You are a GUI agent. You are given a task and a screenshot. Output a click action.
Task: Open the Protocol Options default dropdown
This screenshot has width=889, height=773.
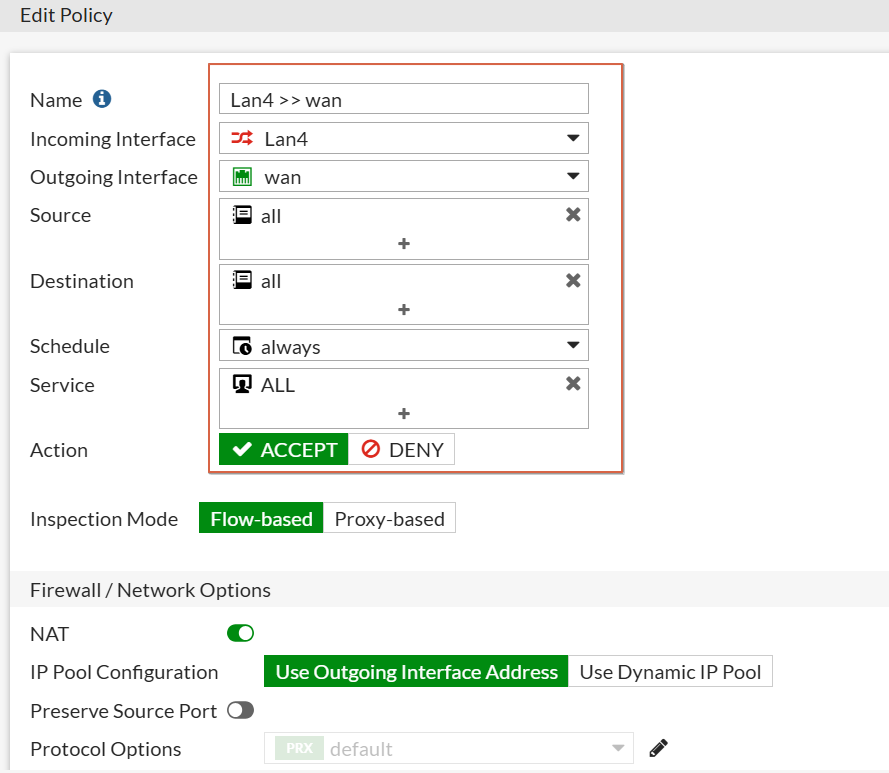(448, 748)
